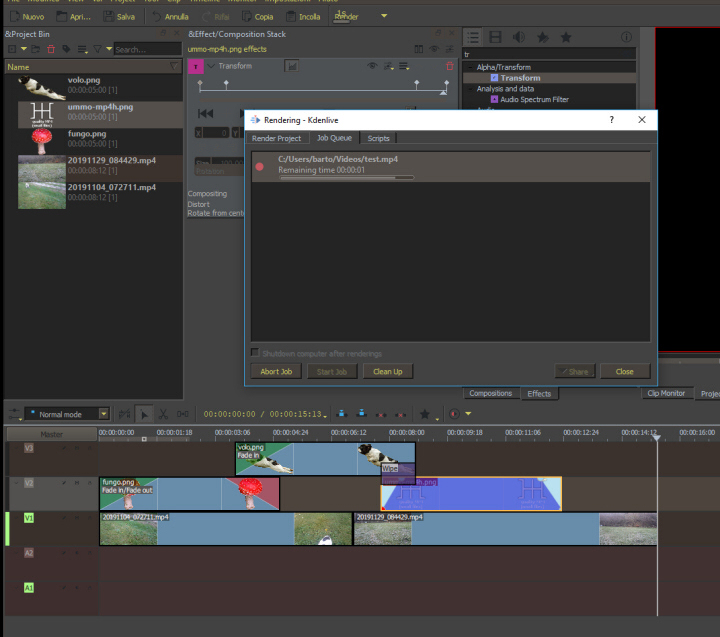Image resolution: width=720 pixels, height=637 pixels.
Task: Collapse the Transform effect chevron
Action: tap(211, 66)
